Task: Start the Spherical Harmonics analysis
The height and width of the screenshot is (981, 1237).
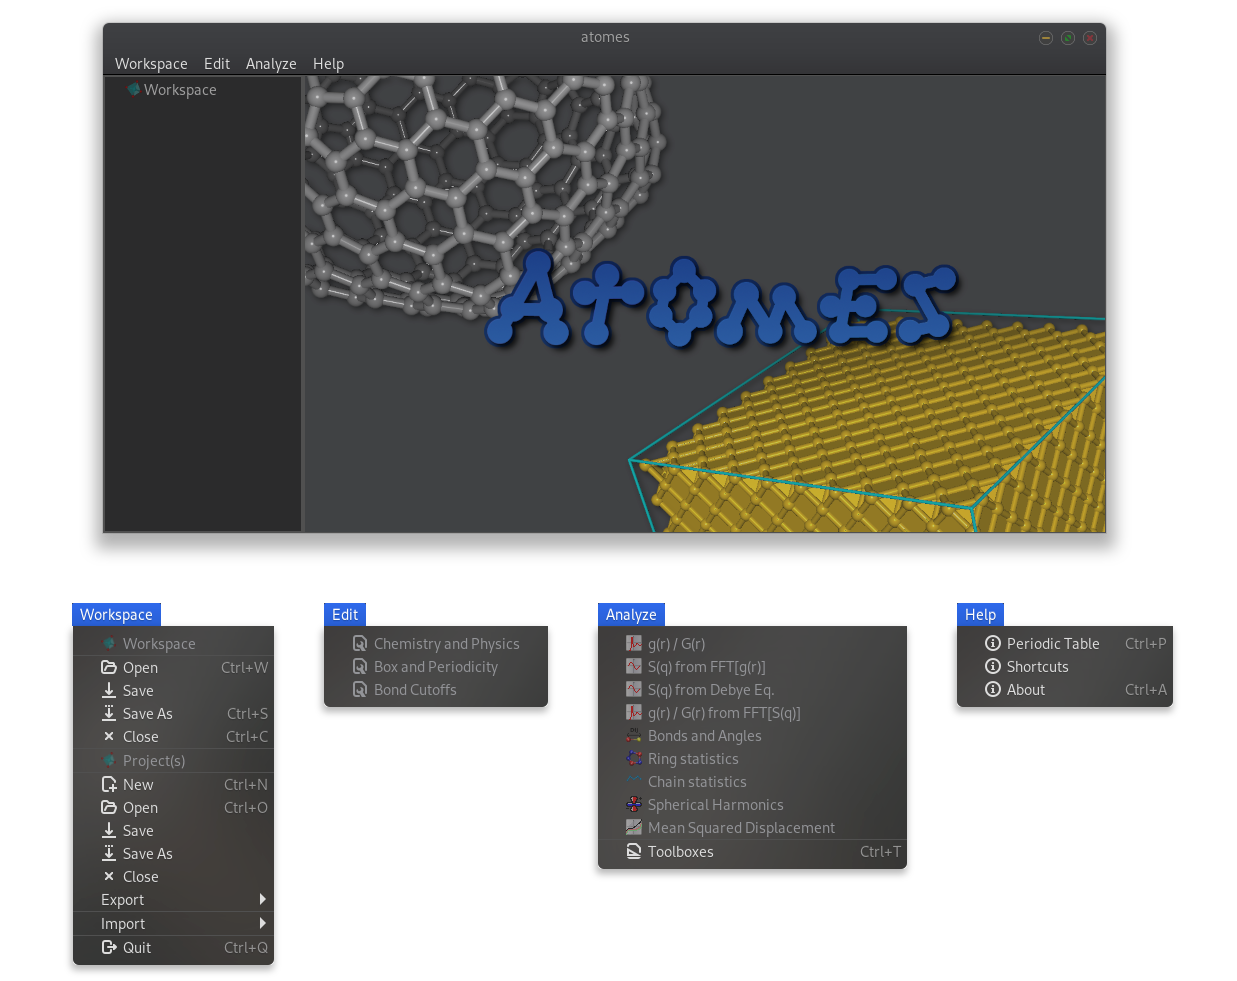Action: point(715,805)
